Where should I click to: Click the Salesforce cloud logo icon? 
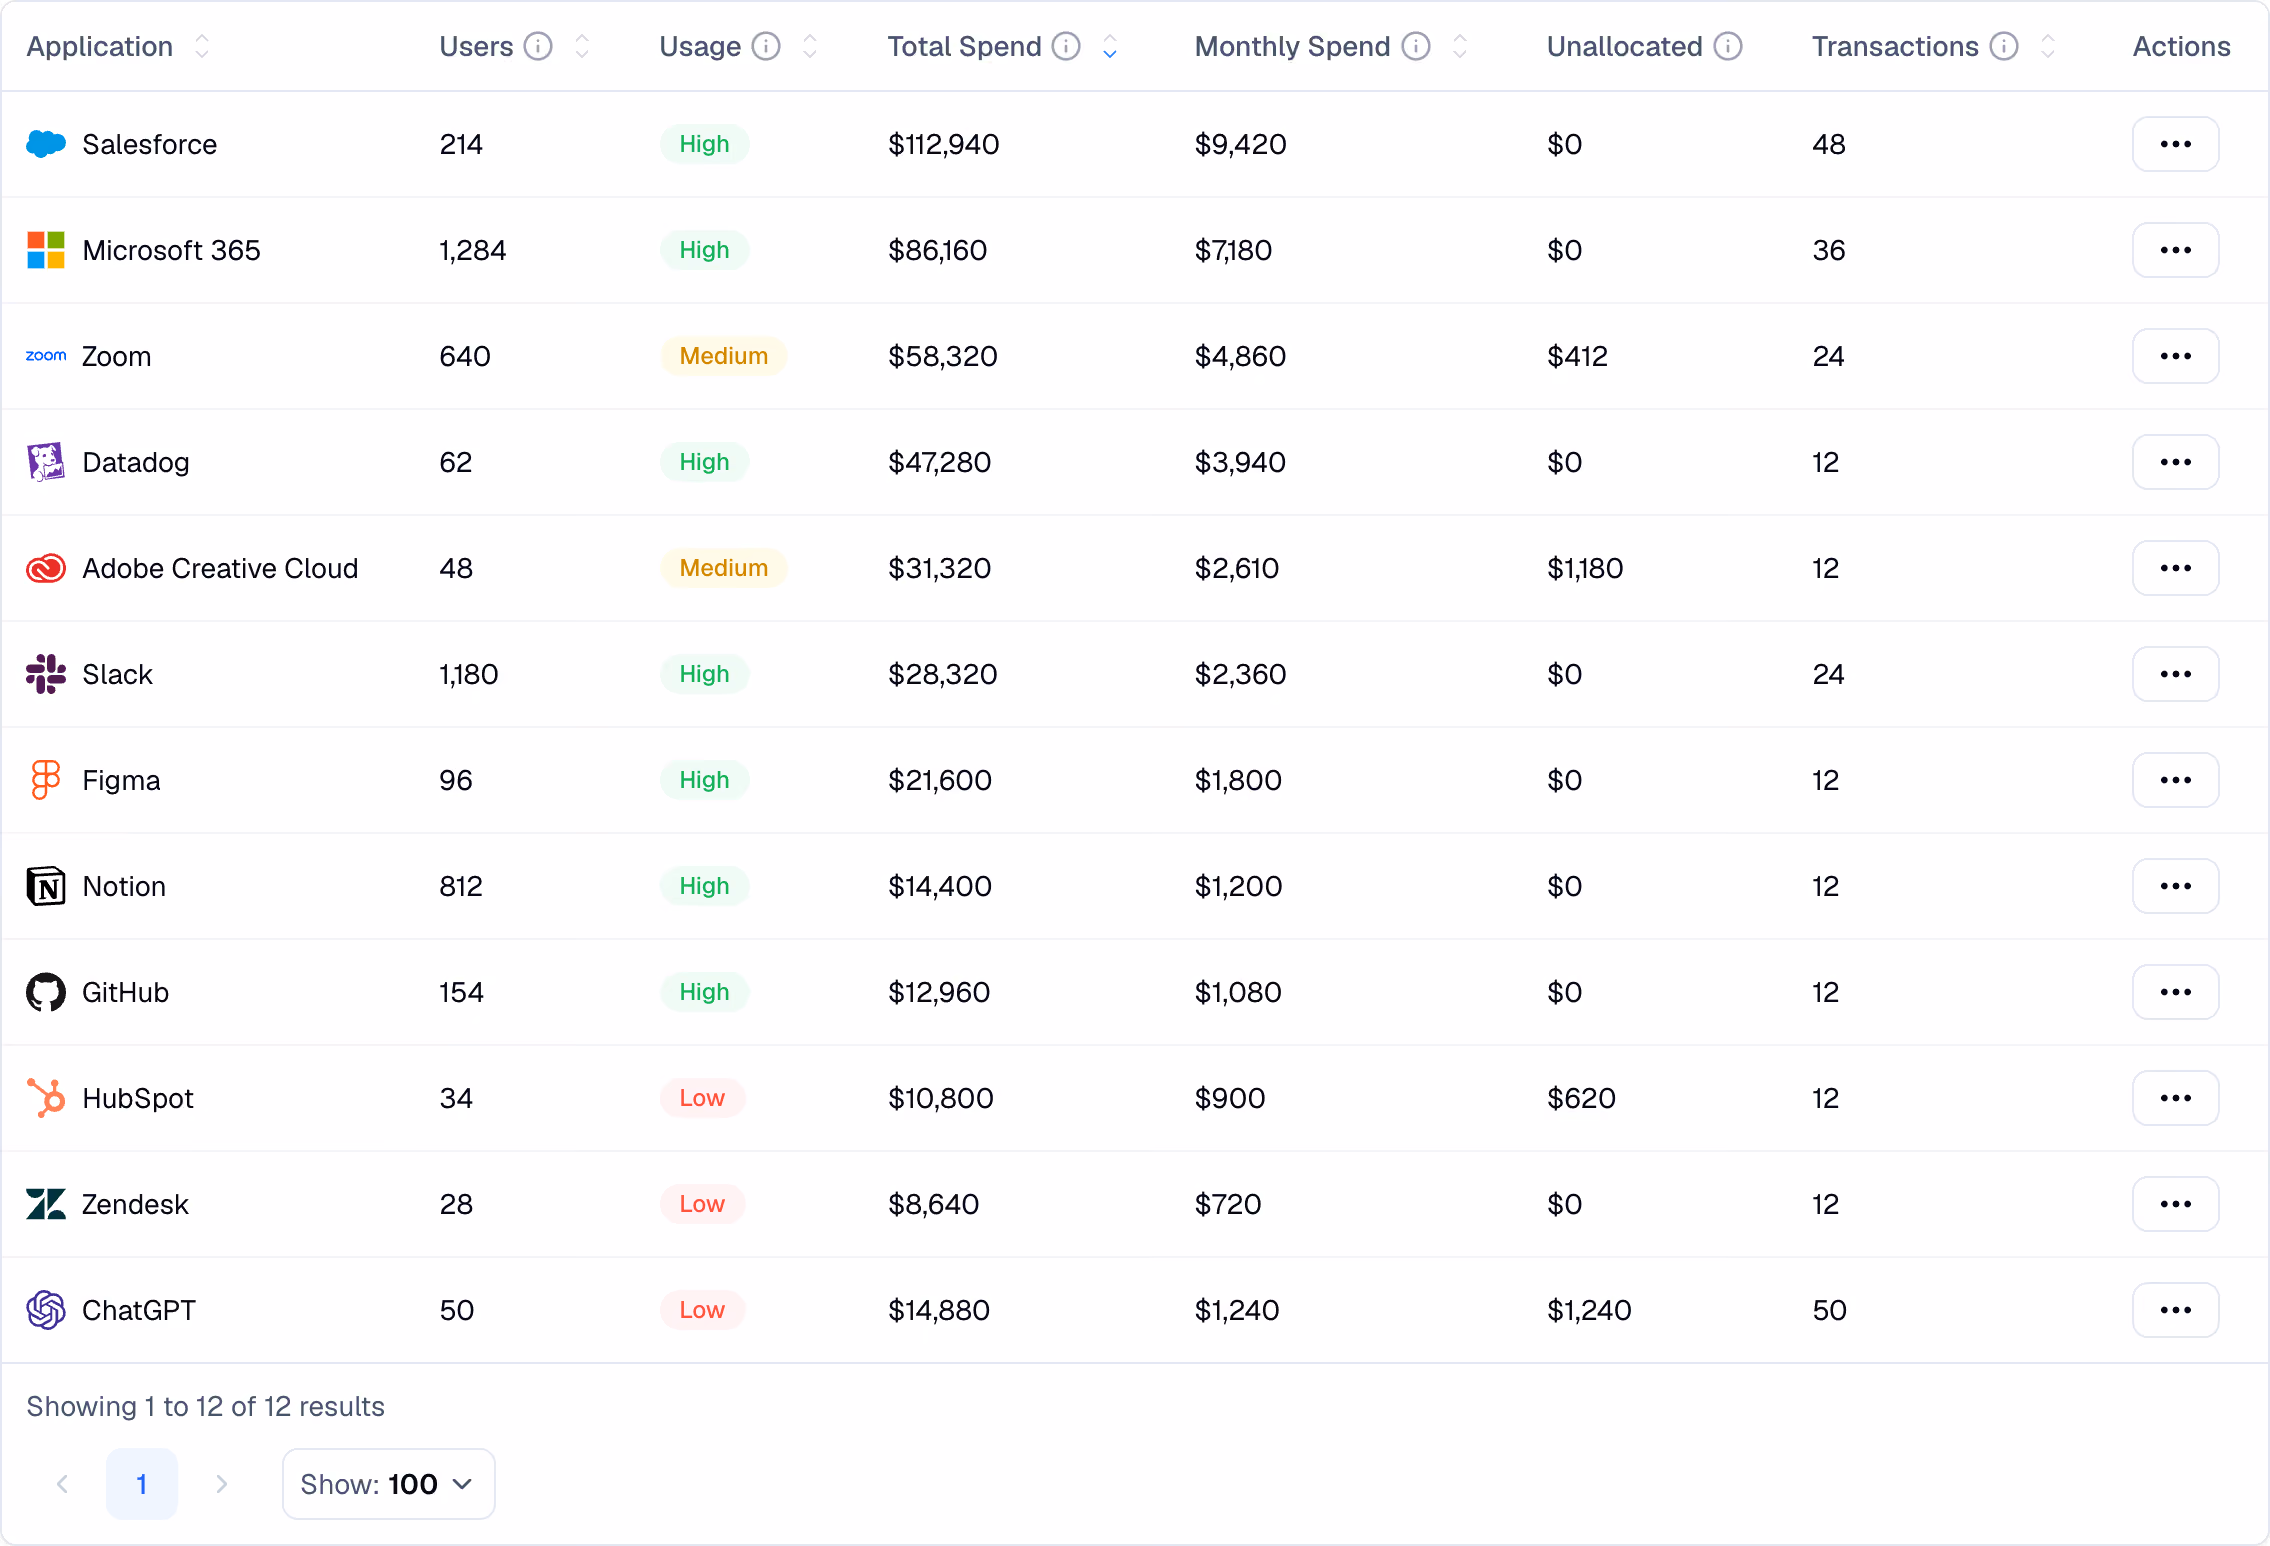[x=46, y=144]
